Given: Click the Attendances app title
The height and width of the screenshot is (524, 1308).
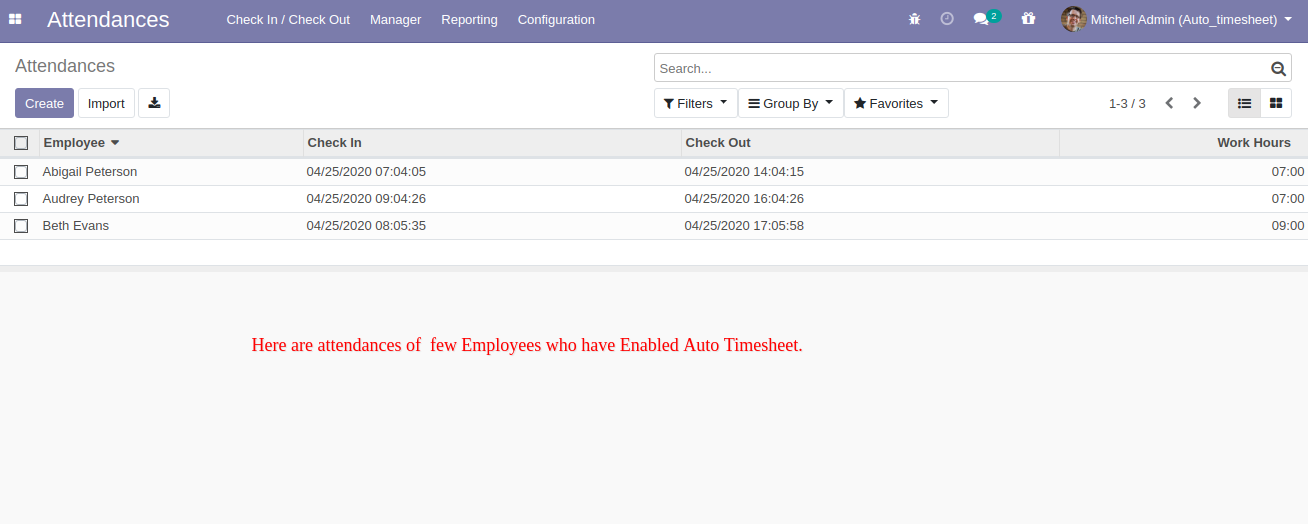Looking at the screenshot, I should pyautogui.click(x=108, y=19).
